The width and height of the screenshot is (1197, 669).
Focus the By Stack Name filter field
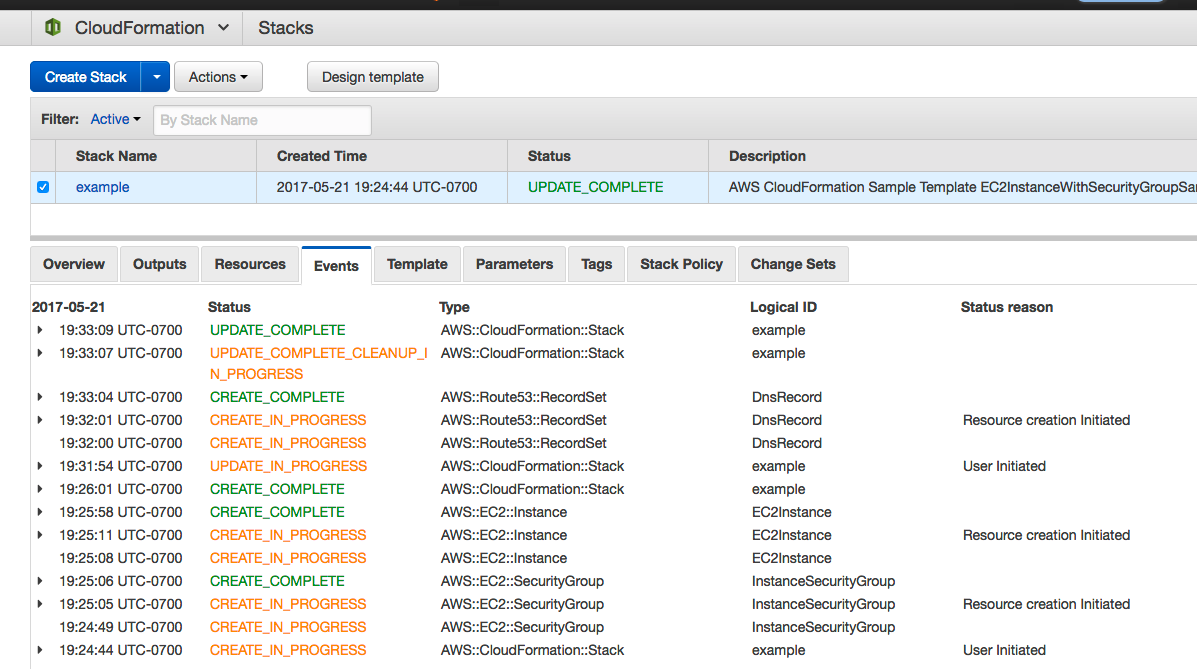[x=263, y=120]
